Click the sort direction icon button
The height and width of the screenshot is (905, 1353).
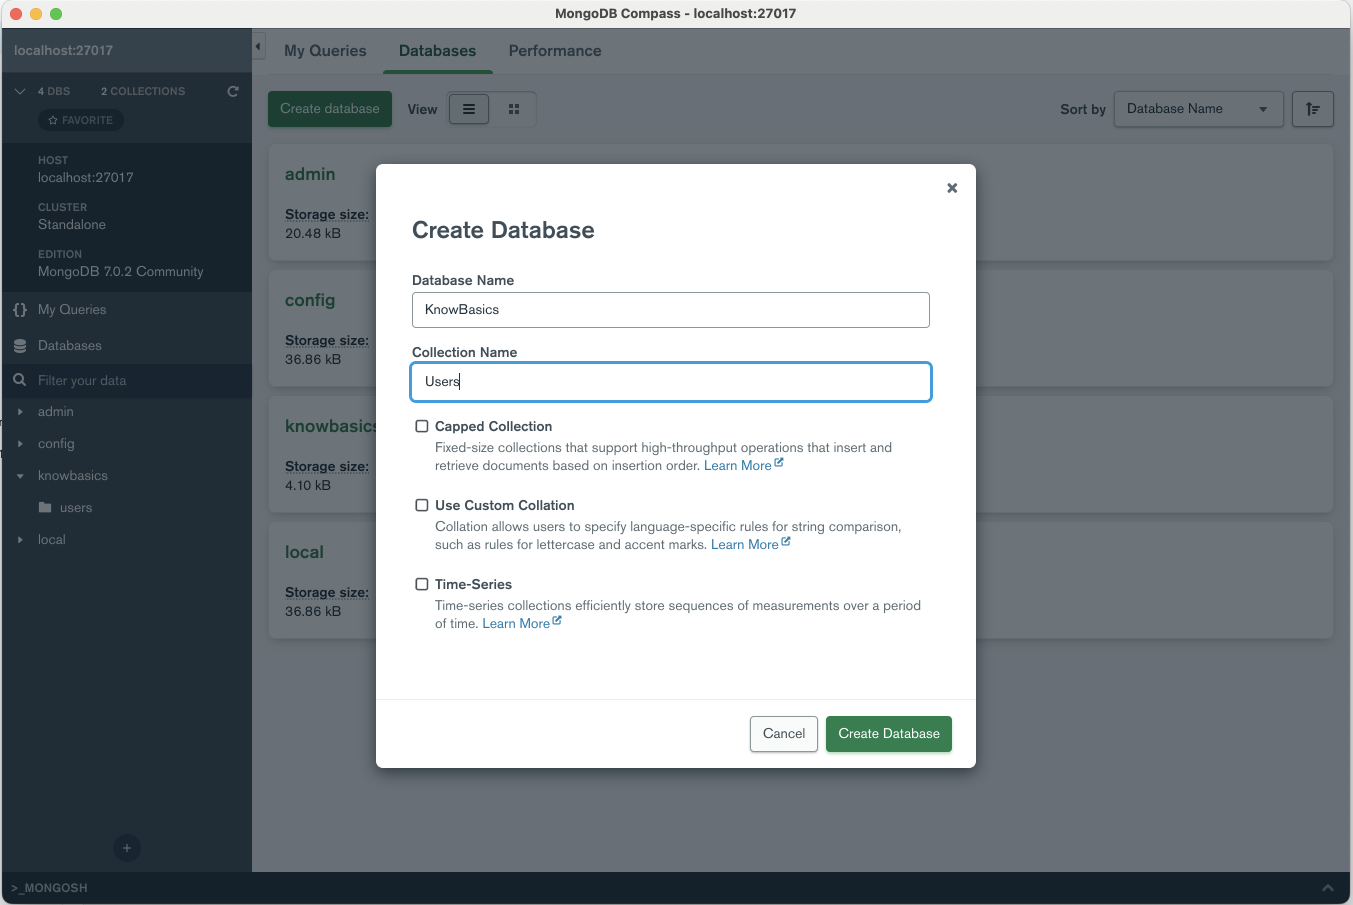click(x=1313, y=109)
